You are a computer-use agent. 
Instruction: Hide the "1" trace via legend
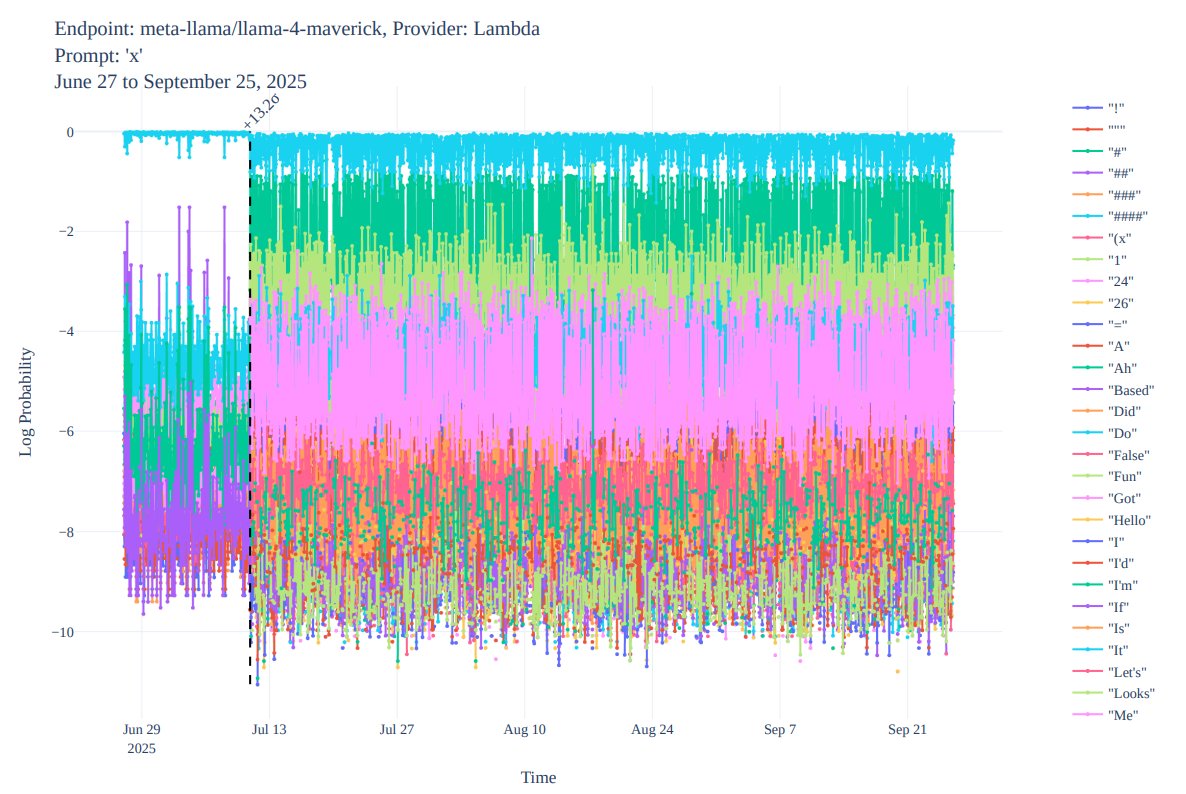[1100, 260]
